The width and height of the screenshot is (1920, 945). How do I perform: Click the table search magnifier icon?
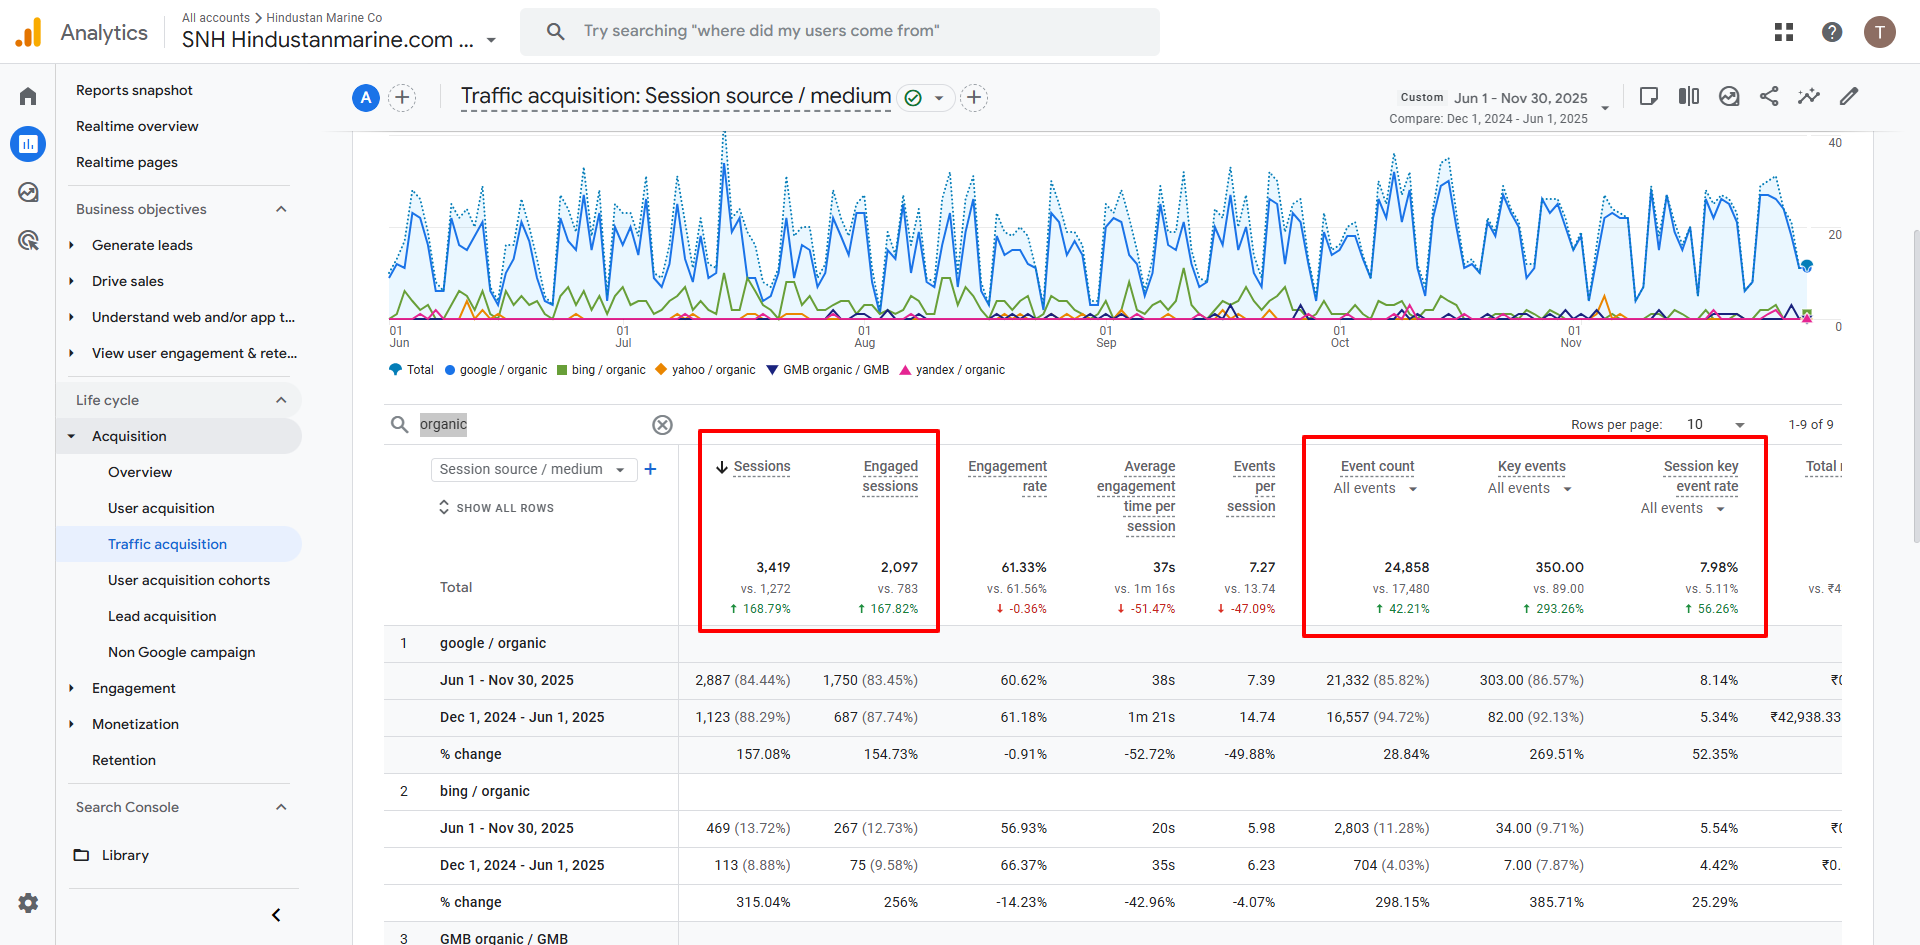click(399, 425)
